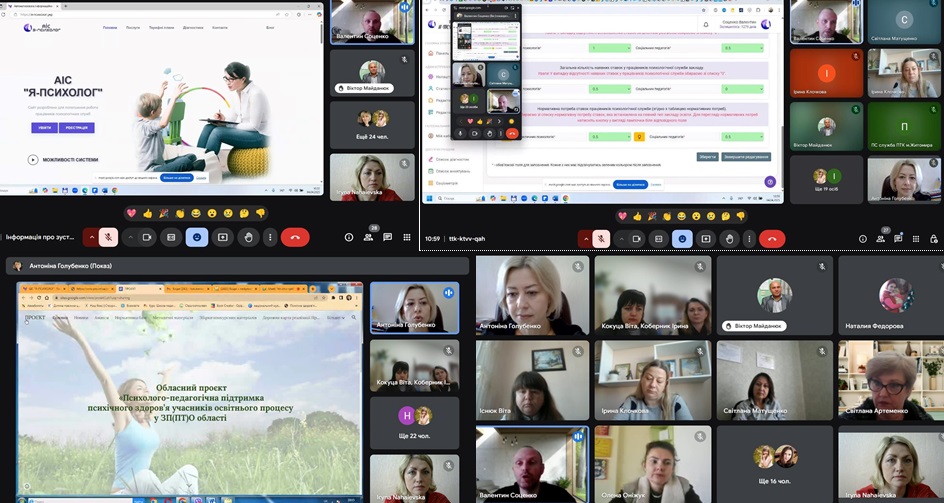The width and height of the screenshot is (944, 503).
Task: Click Антоніна Голубенко (Показ) presentation banner
Action: pos(70,266)
